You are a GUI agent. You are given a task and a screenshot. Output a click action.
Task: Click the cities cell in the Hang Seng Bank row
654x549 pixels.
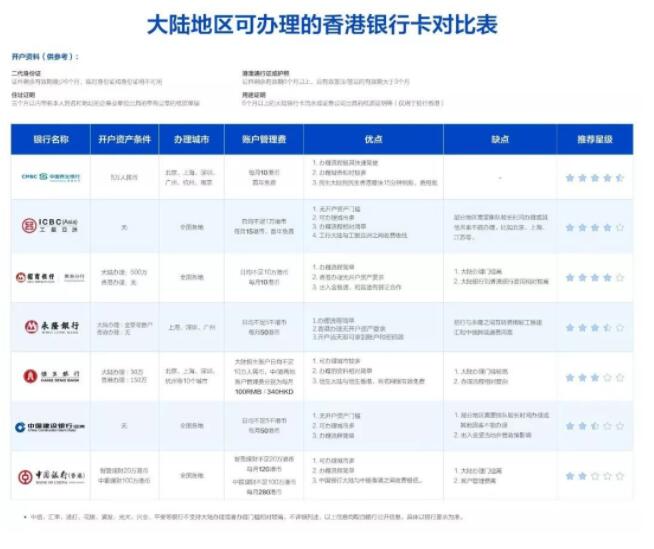click(190, 376)
